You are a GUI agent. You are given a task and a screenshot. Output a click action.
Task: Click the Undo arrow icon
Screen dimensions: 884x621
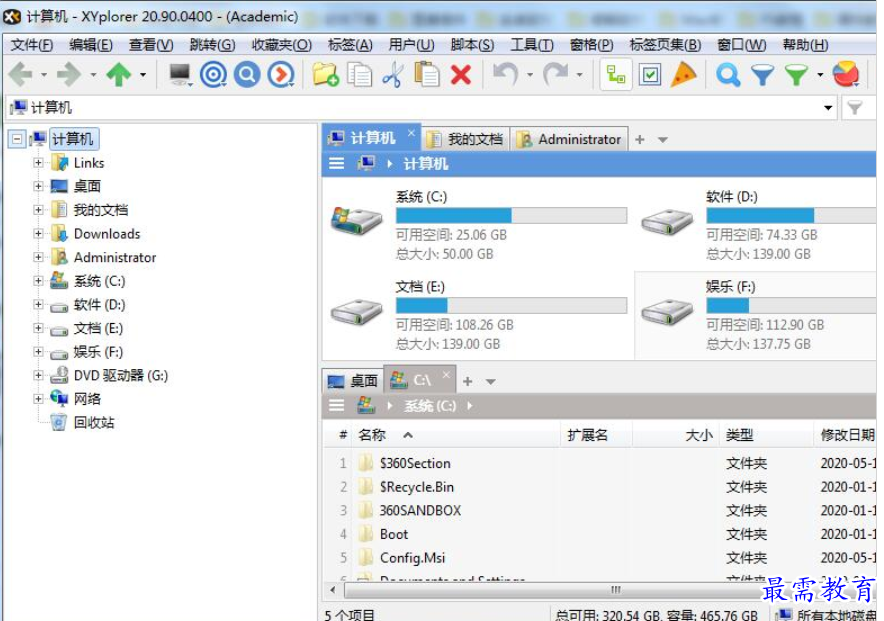[x=505, y=75]
